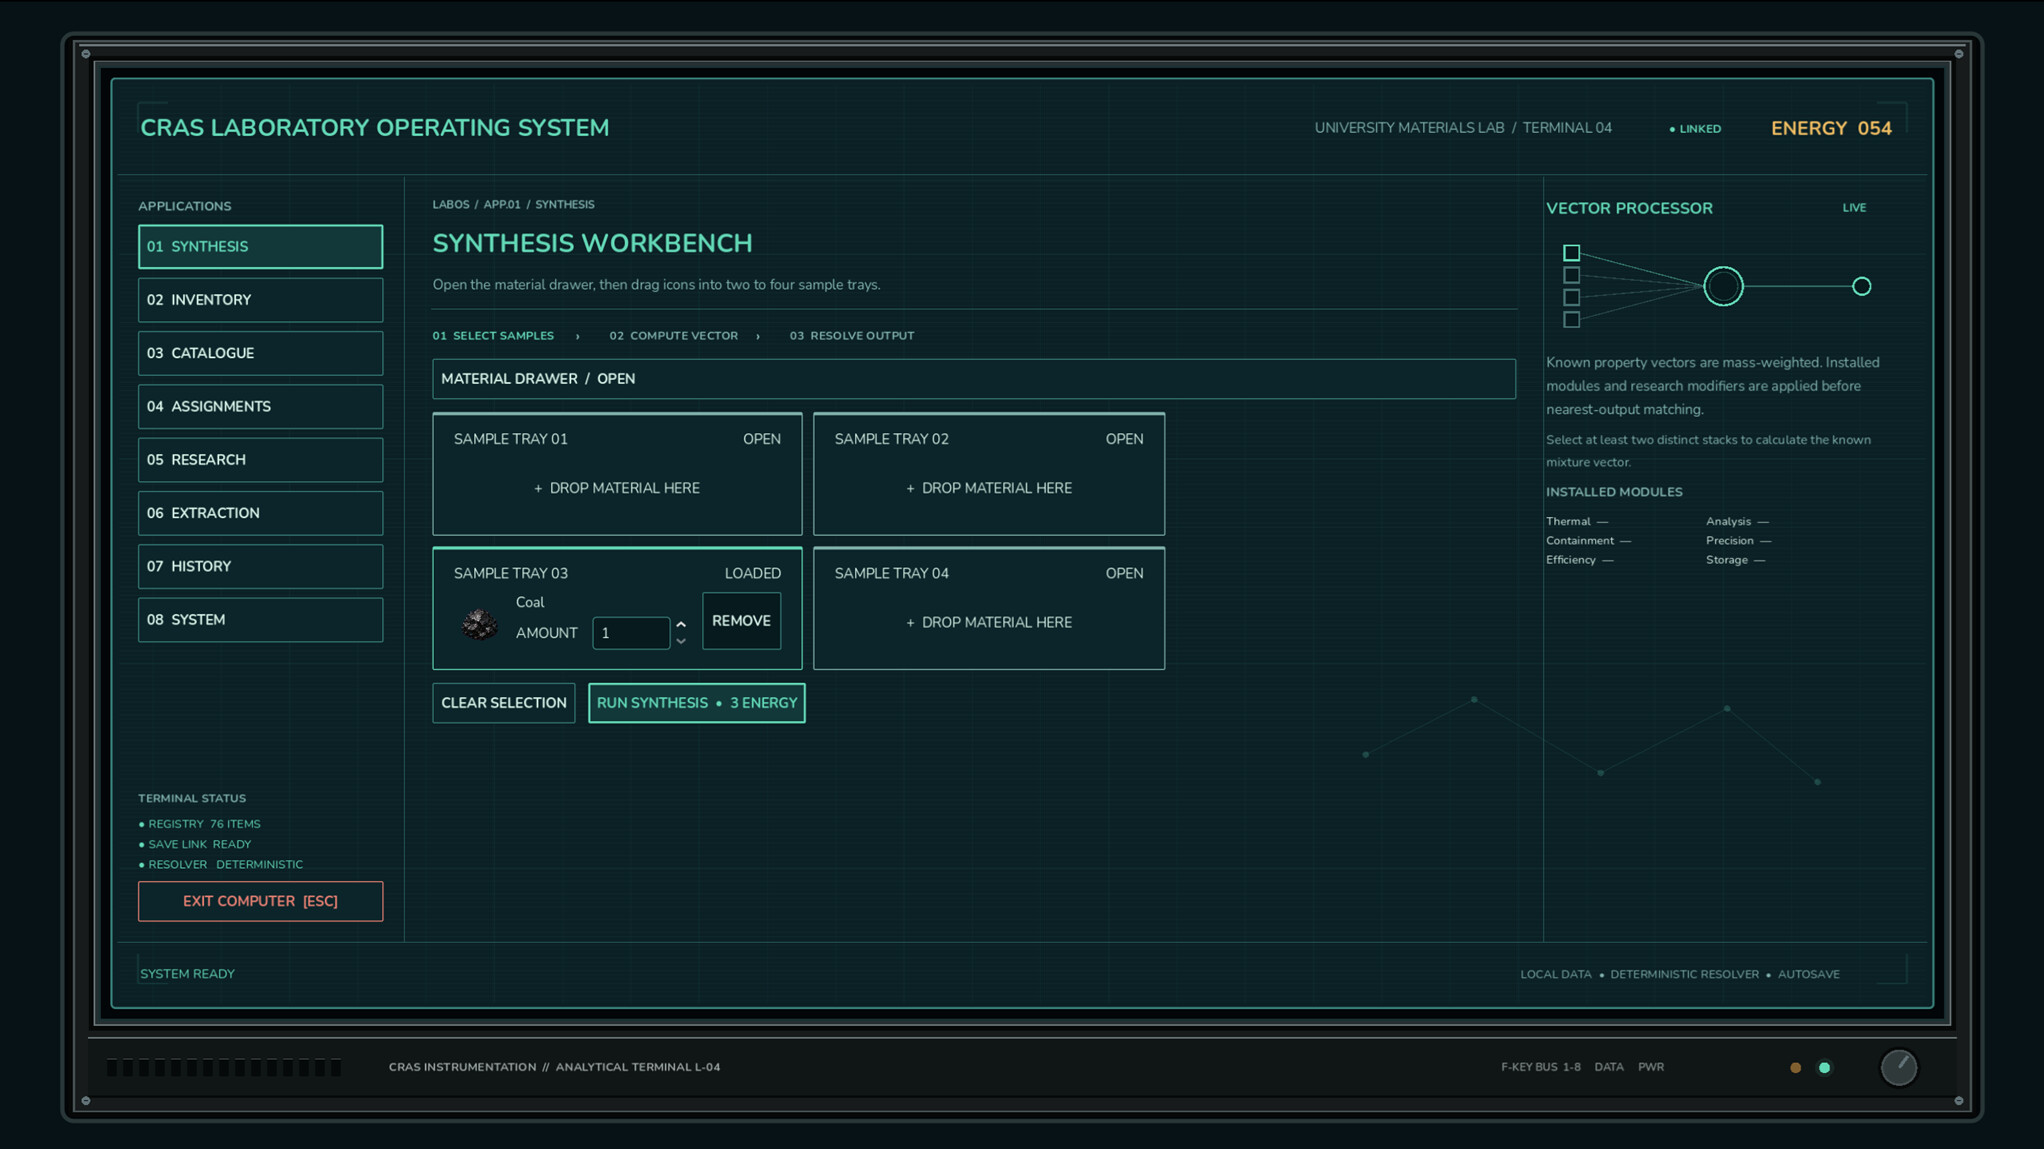The height and width of the screenshot is (1149, 2044).
Task: Click UNIVERSITY MATERIALS LAB header text
Action: coord(1409,128)
